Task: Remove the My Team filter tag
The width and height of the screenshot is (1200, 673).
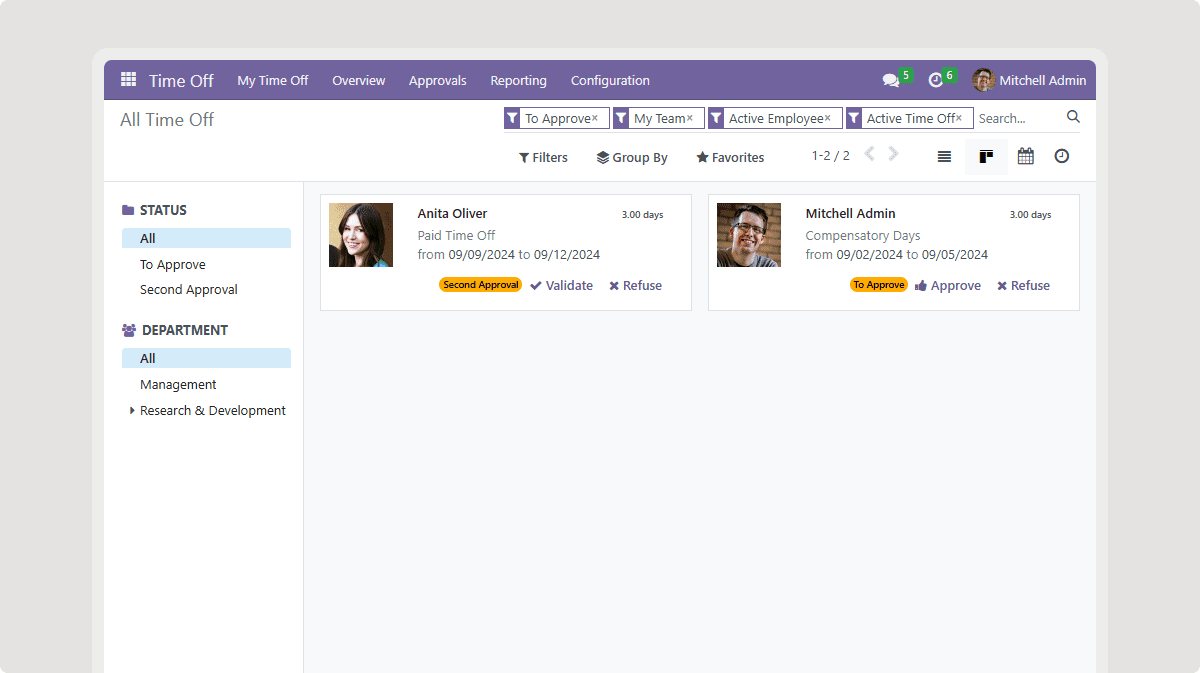Action: pos(689,118)
